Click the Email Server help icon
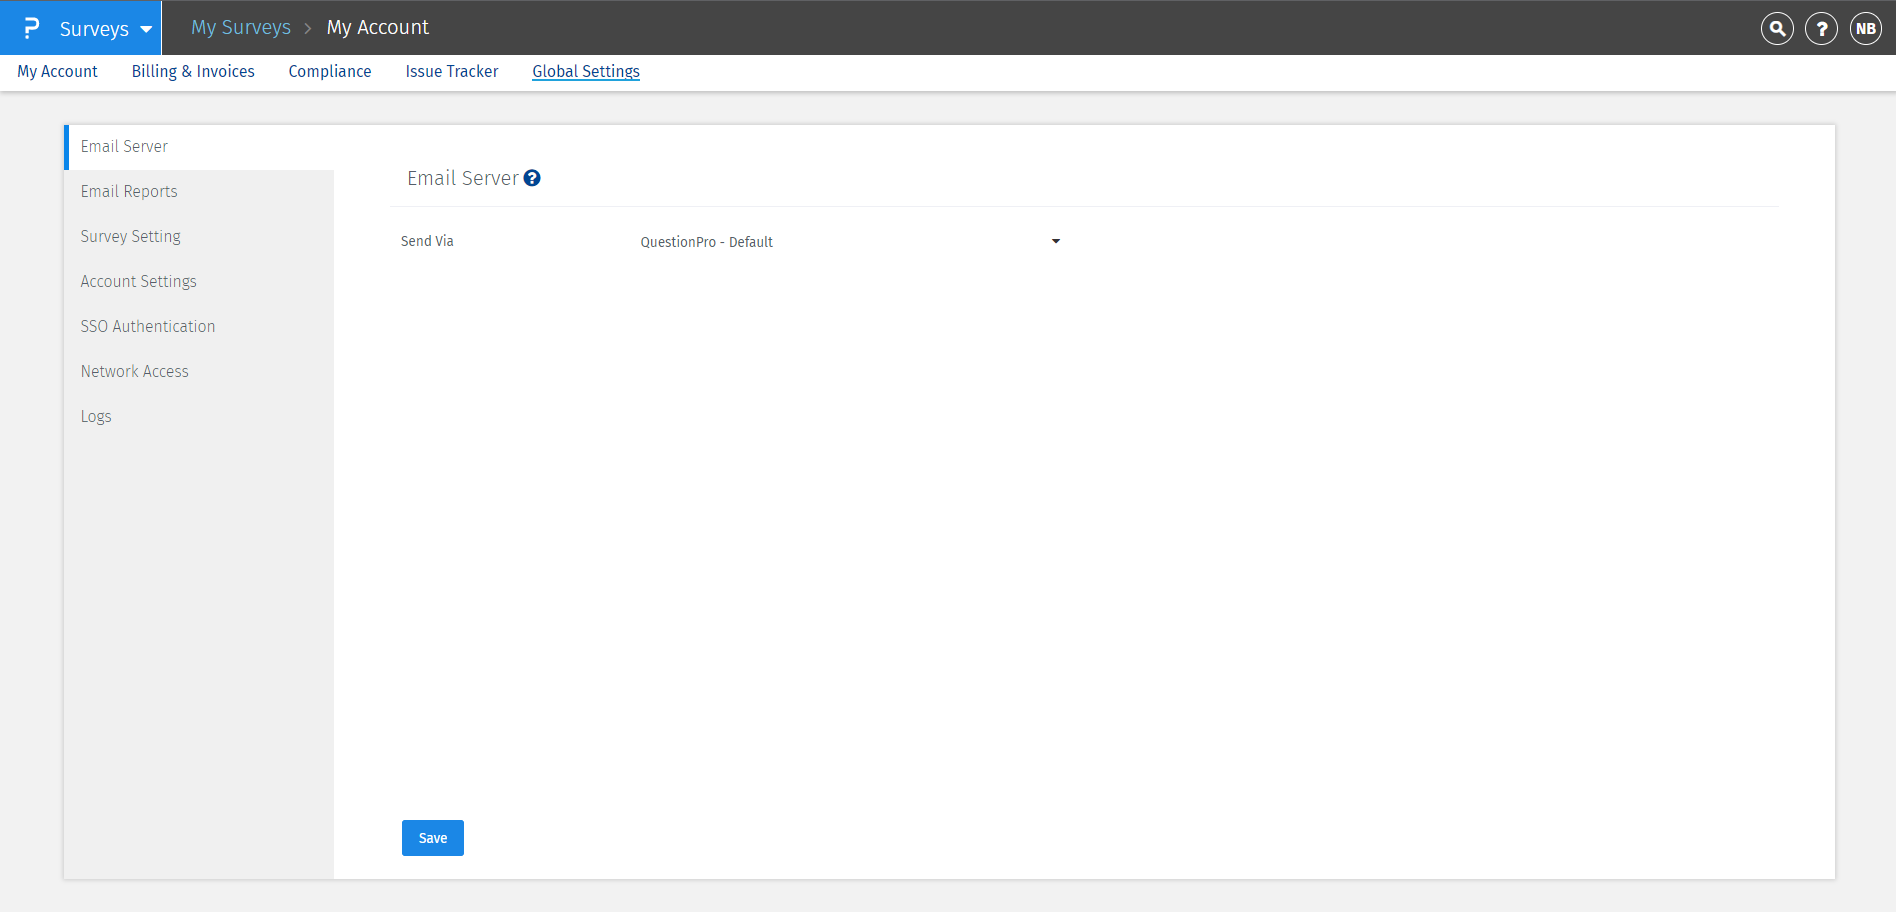 tap(532, 177)
